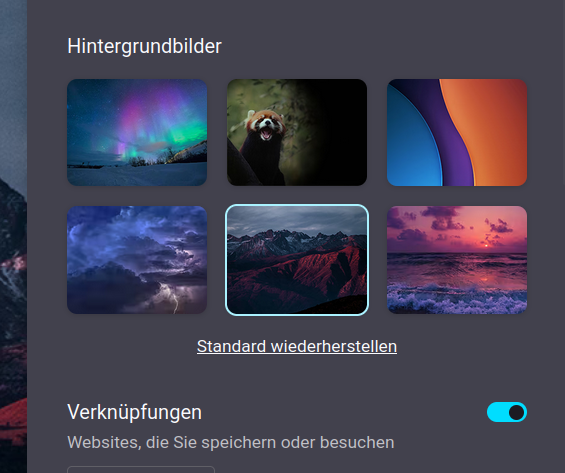Image resolution: width=565 pixels, height=473 pixels.
Task: Disable the Verknüpfungen toggle switch
Action: point(507,412)
